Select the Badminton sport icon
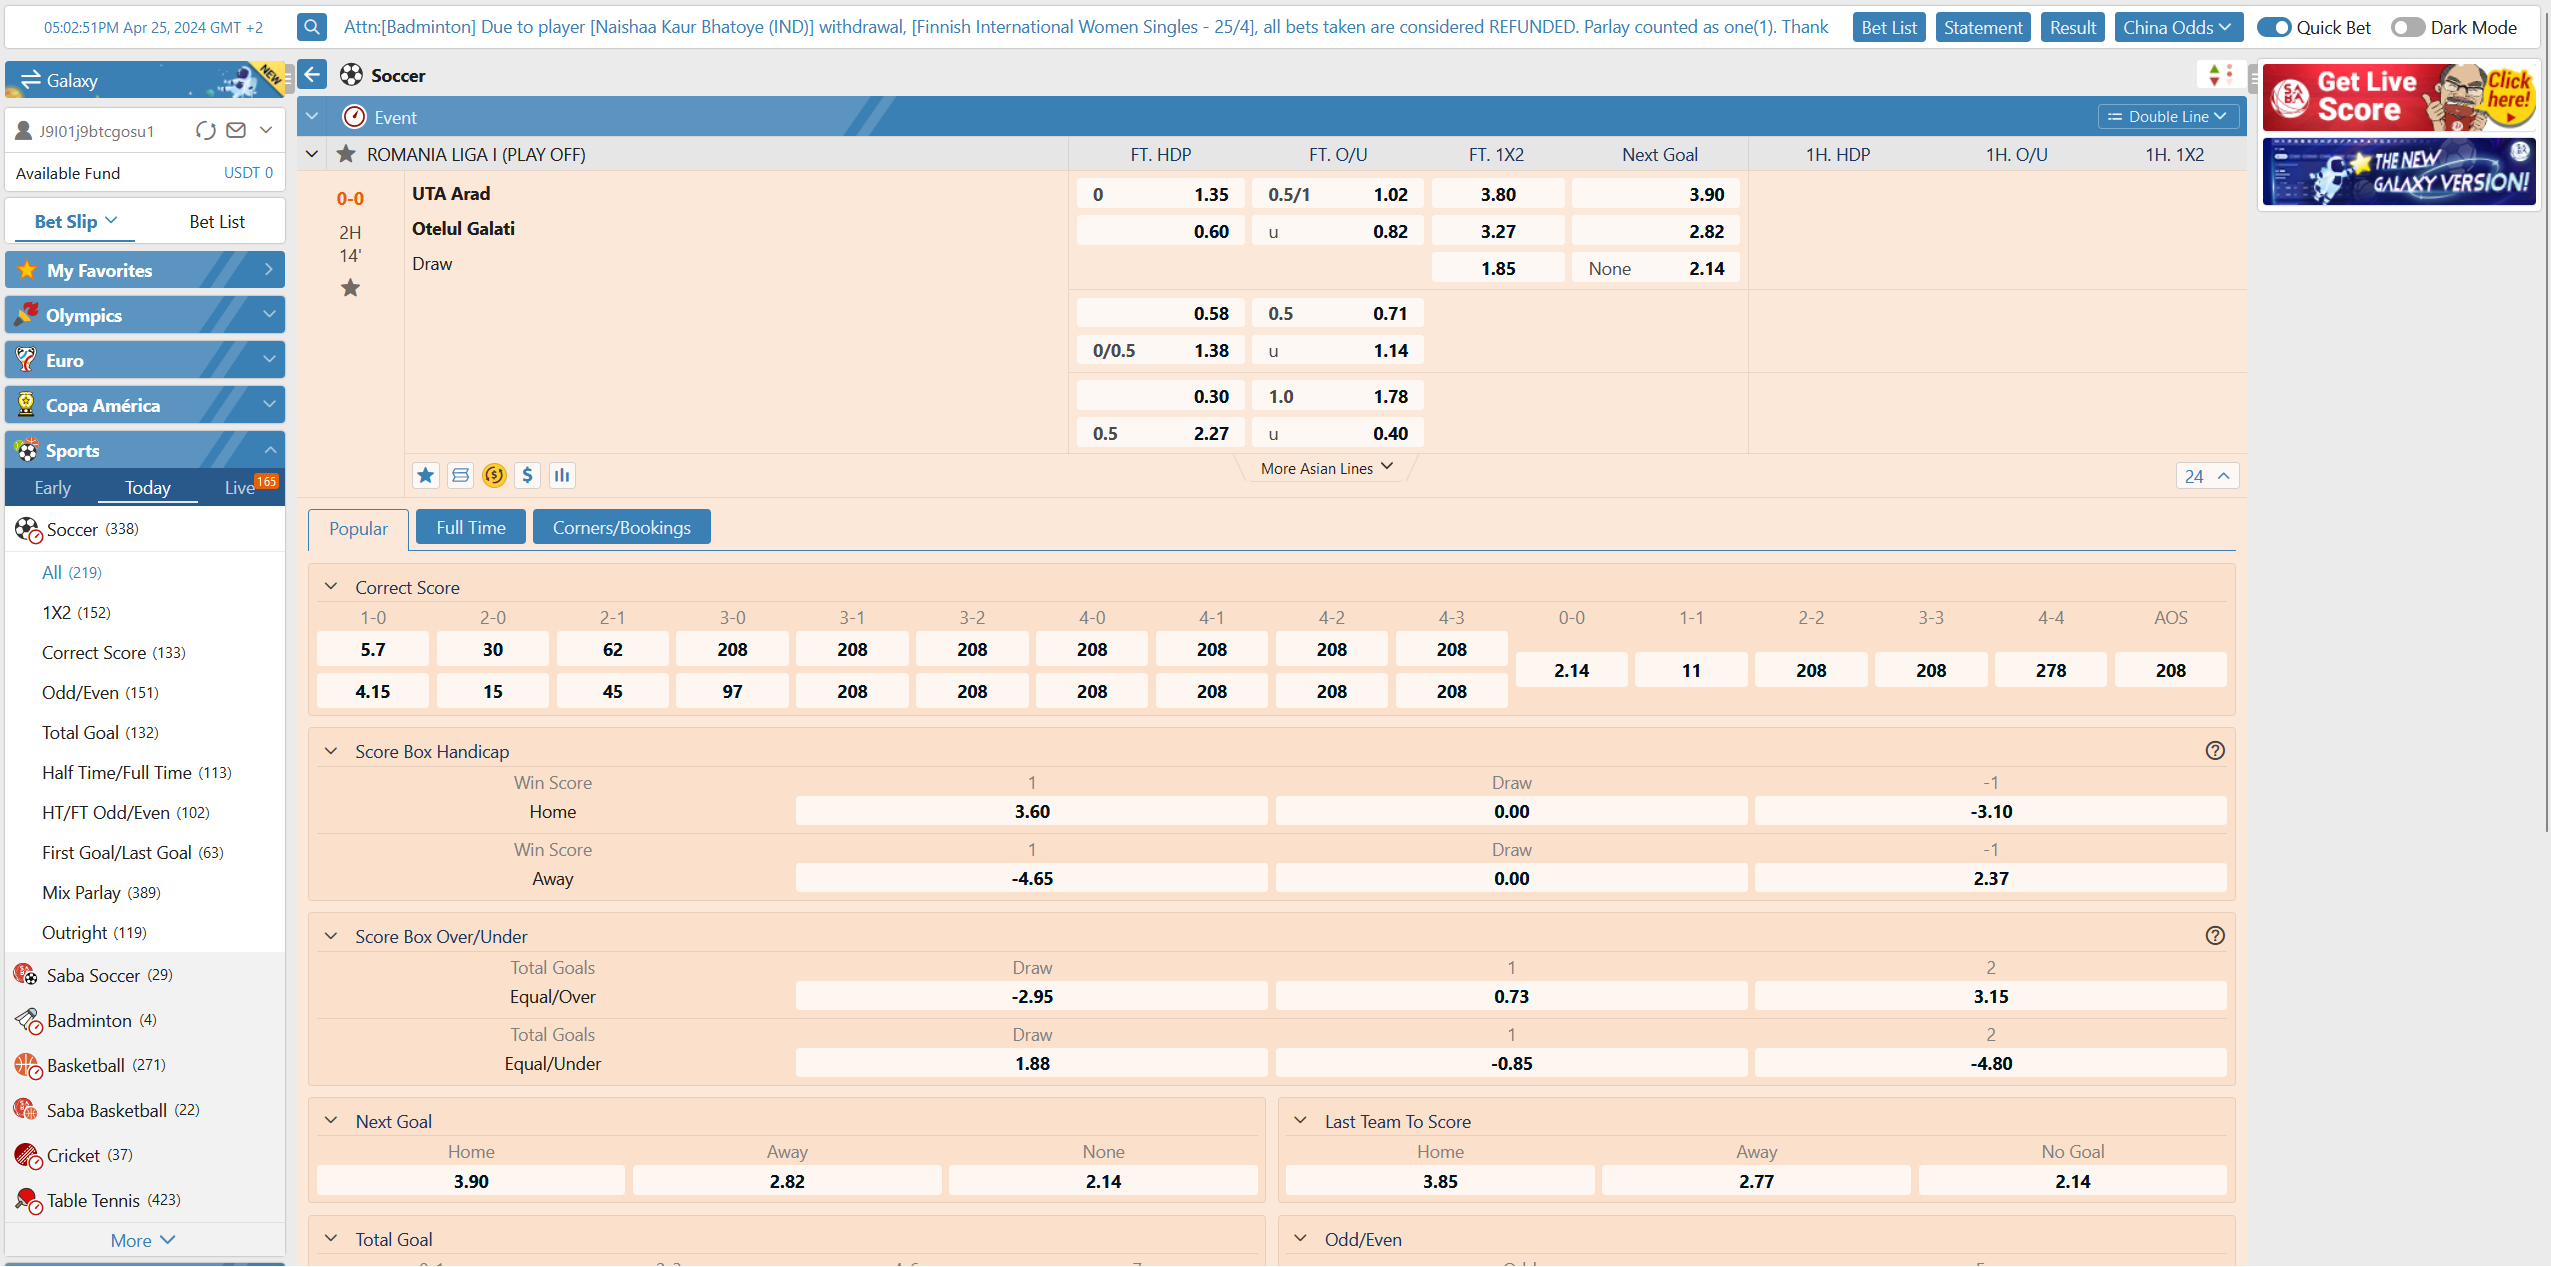The height and width of the screenshot is (1267, 2551). pyautogui.click(x=27, y=1020)
